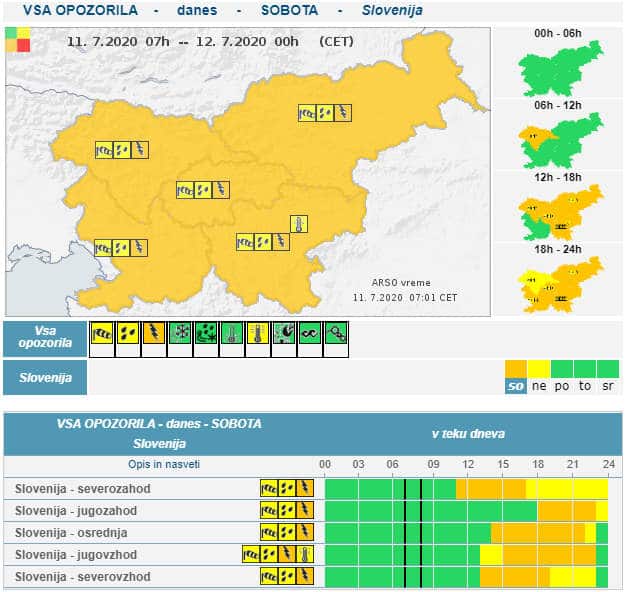Click wind icon in Slovenija - jugozahod row
Image resolution: width=625 pixels, height=592 pixels.
[x=269, y=510]
